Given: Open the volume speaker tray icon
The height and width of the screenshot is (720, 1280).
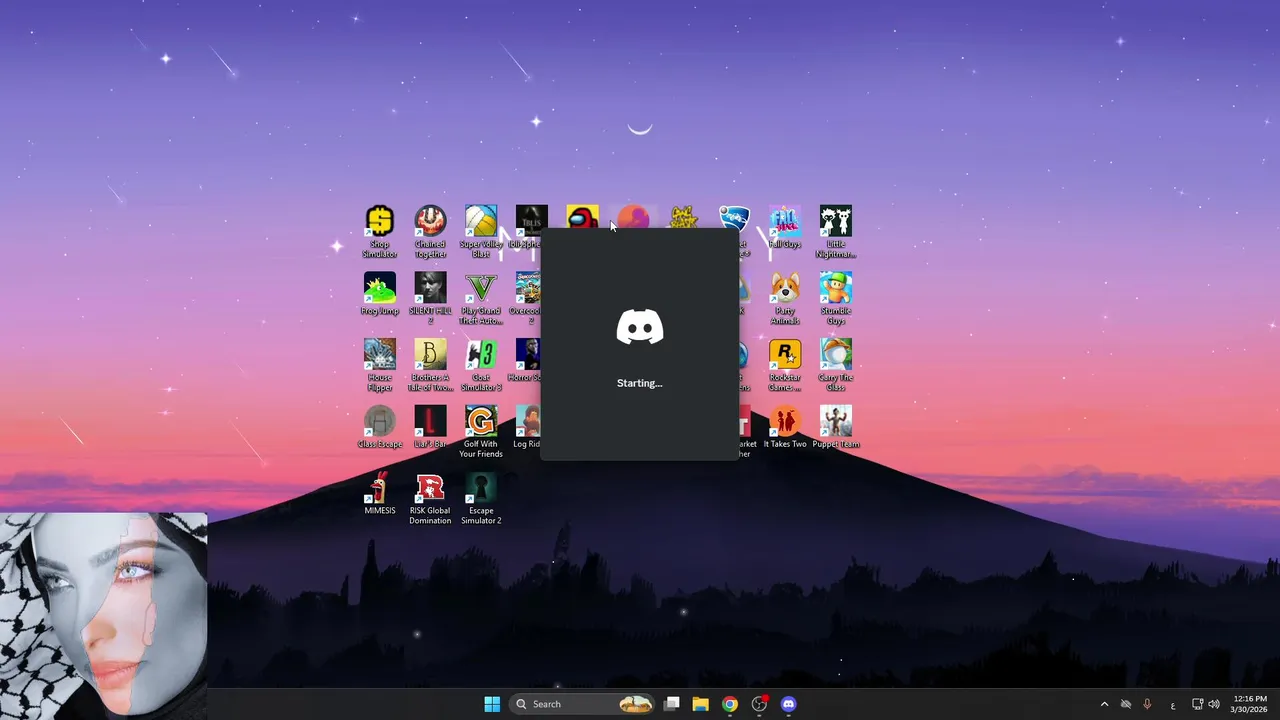Looking at the screenshot, I should point(1214,704).
